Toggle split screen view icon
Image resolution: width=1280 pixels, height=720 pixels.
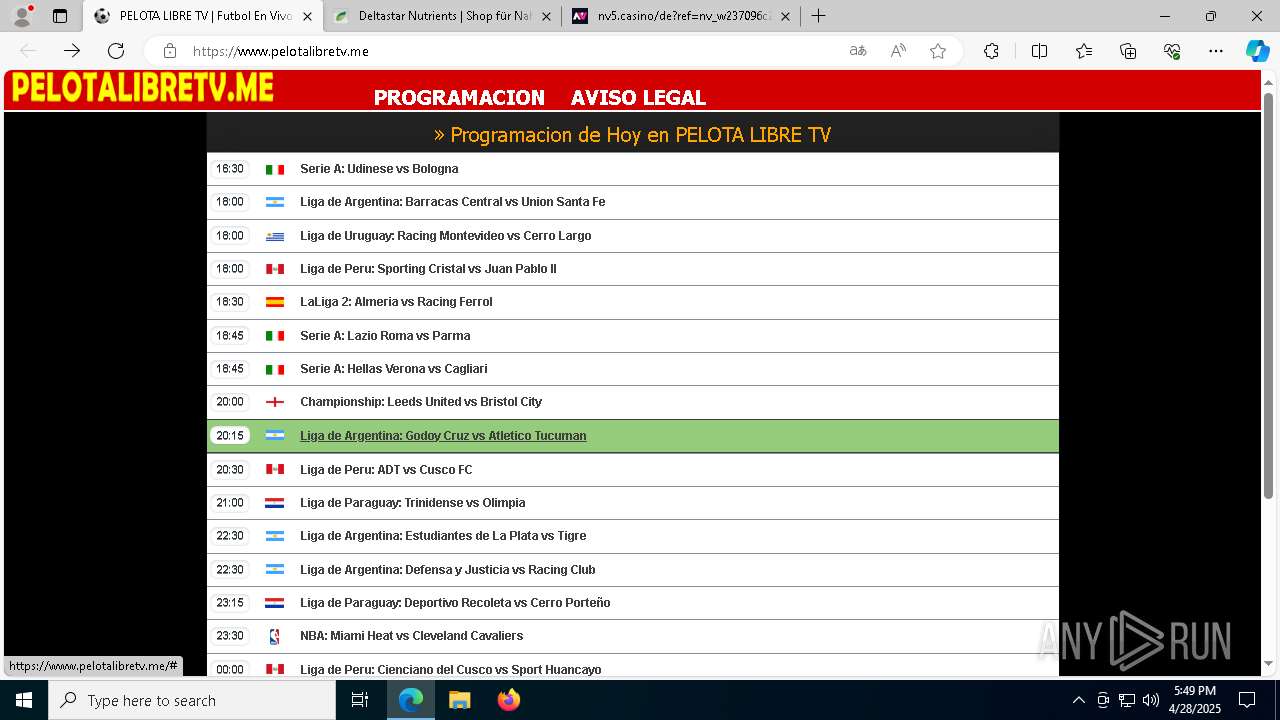point(1039,51)
